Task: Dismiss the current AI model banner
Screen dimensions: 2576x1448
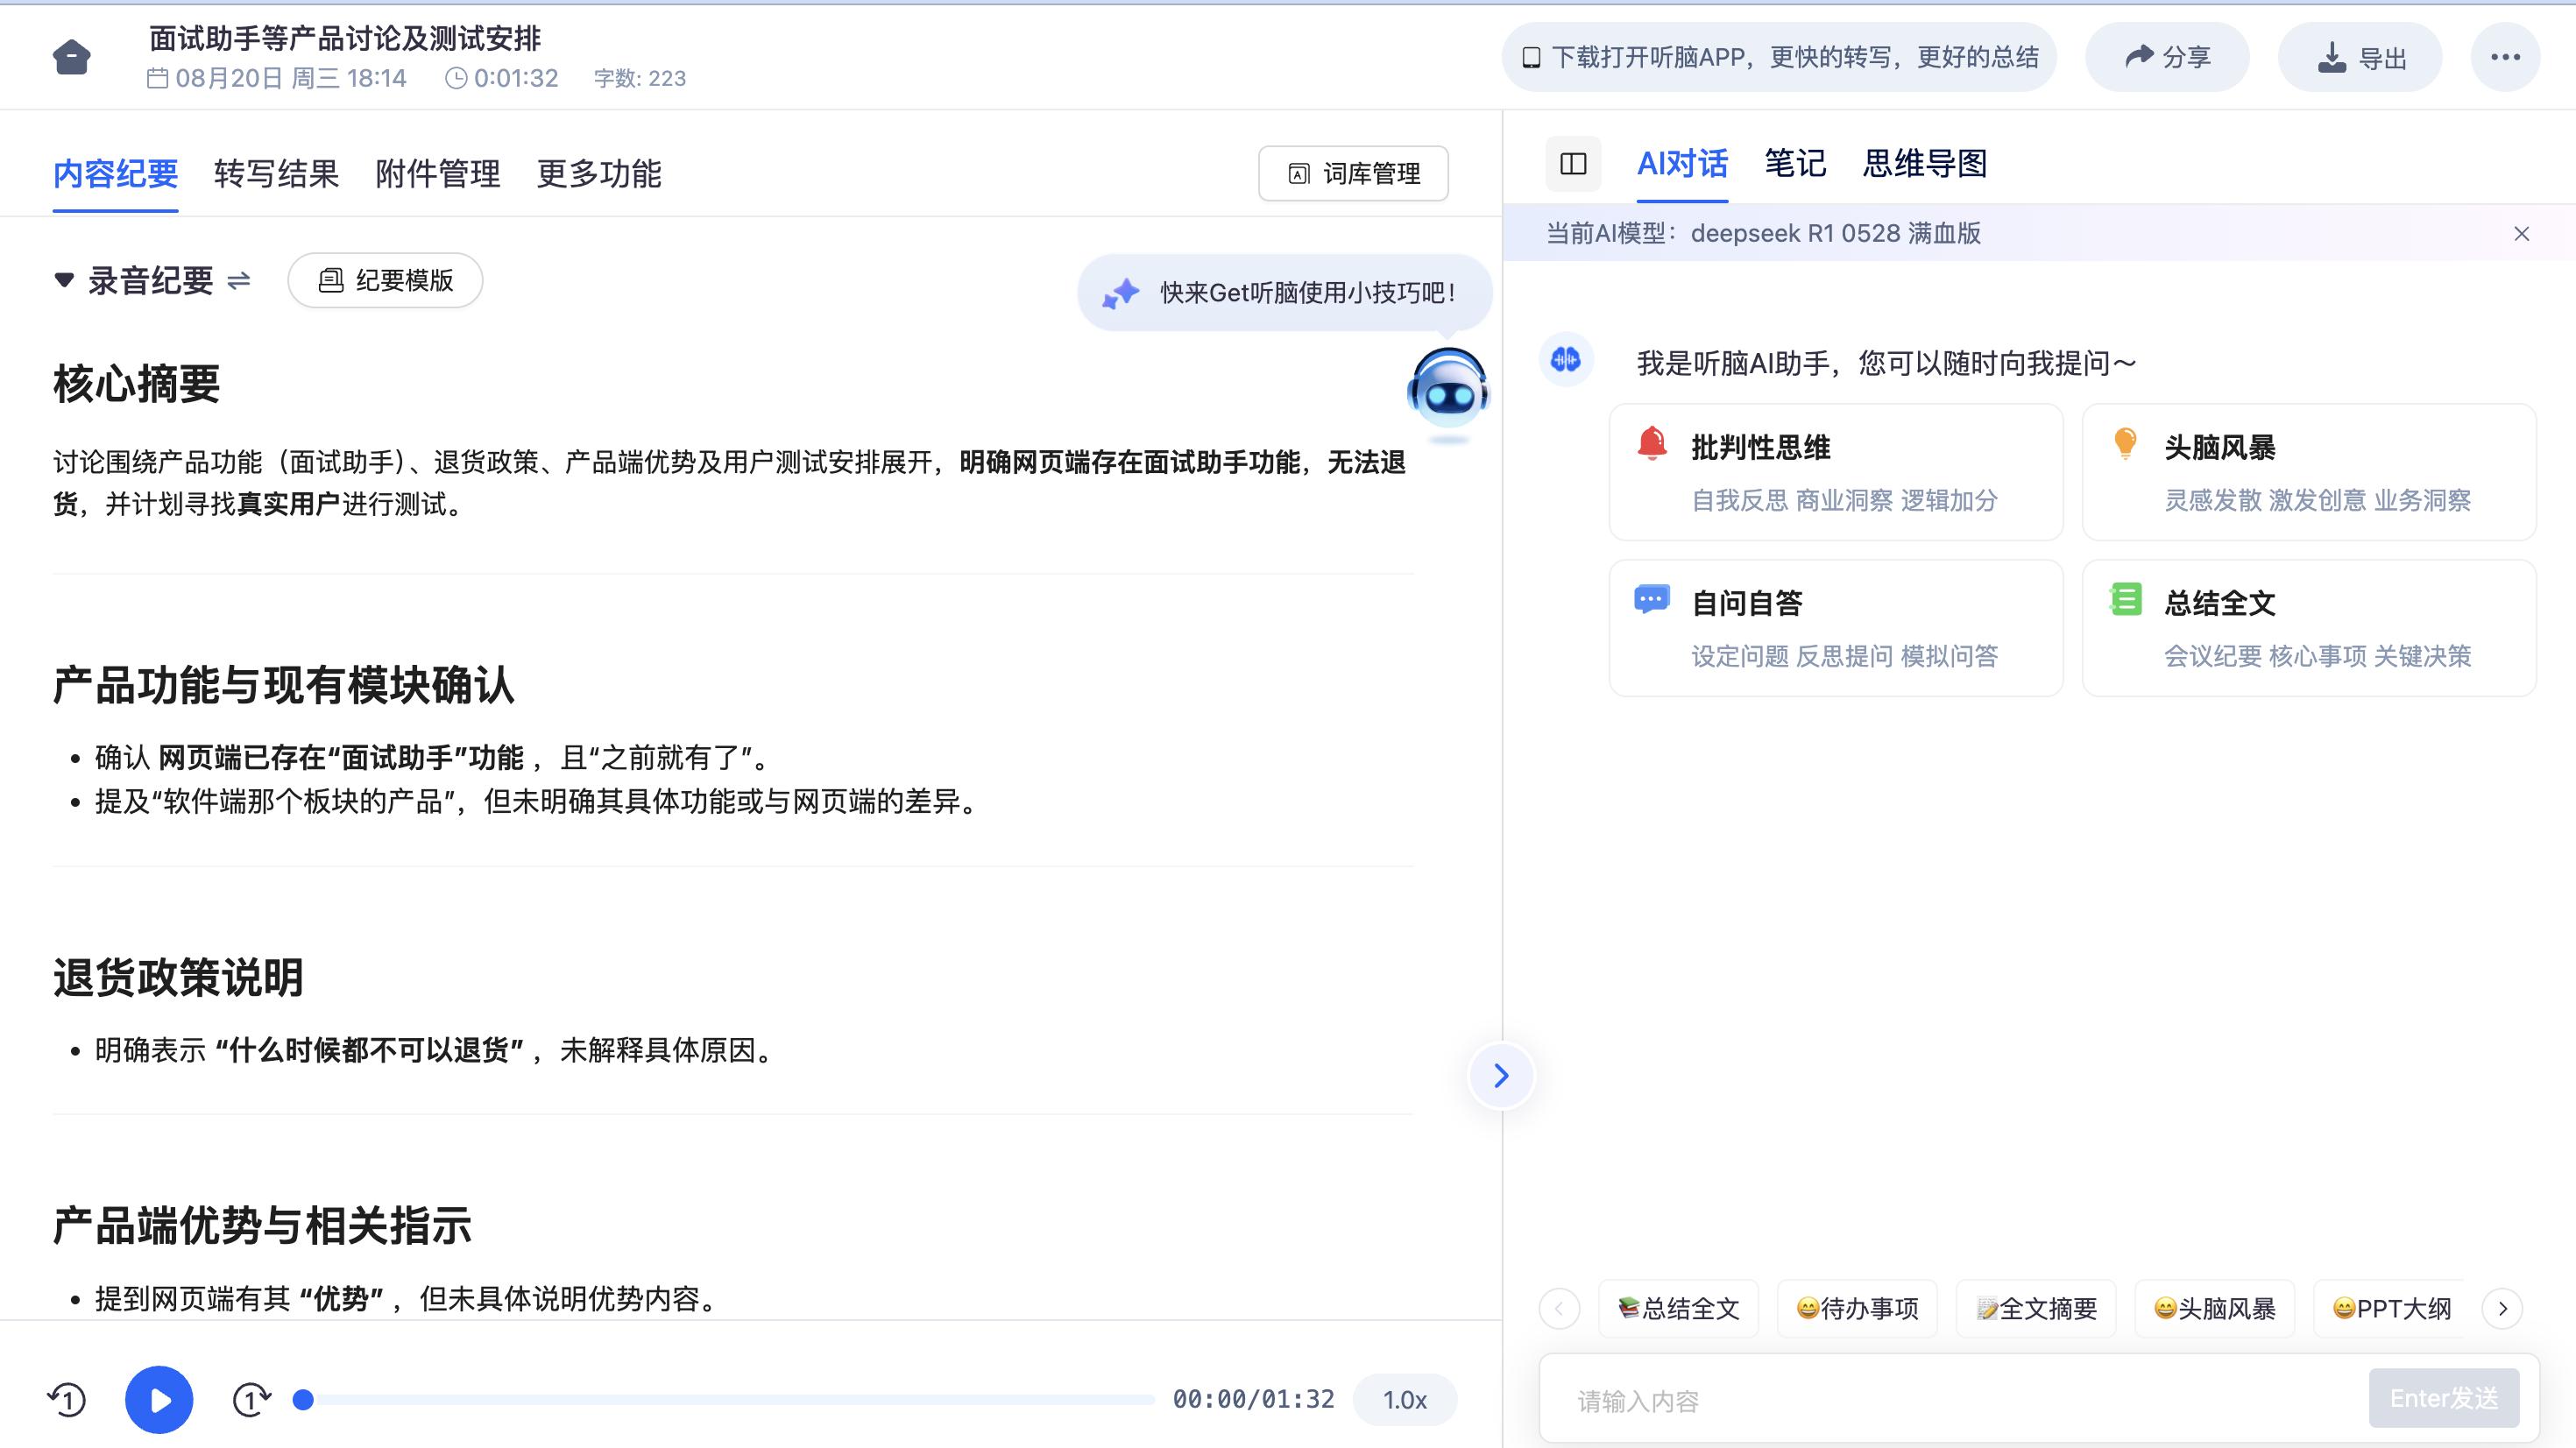Action: (2521, 234)
